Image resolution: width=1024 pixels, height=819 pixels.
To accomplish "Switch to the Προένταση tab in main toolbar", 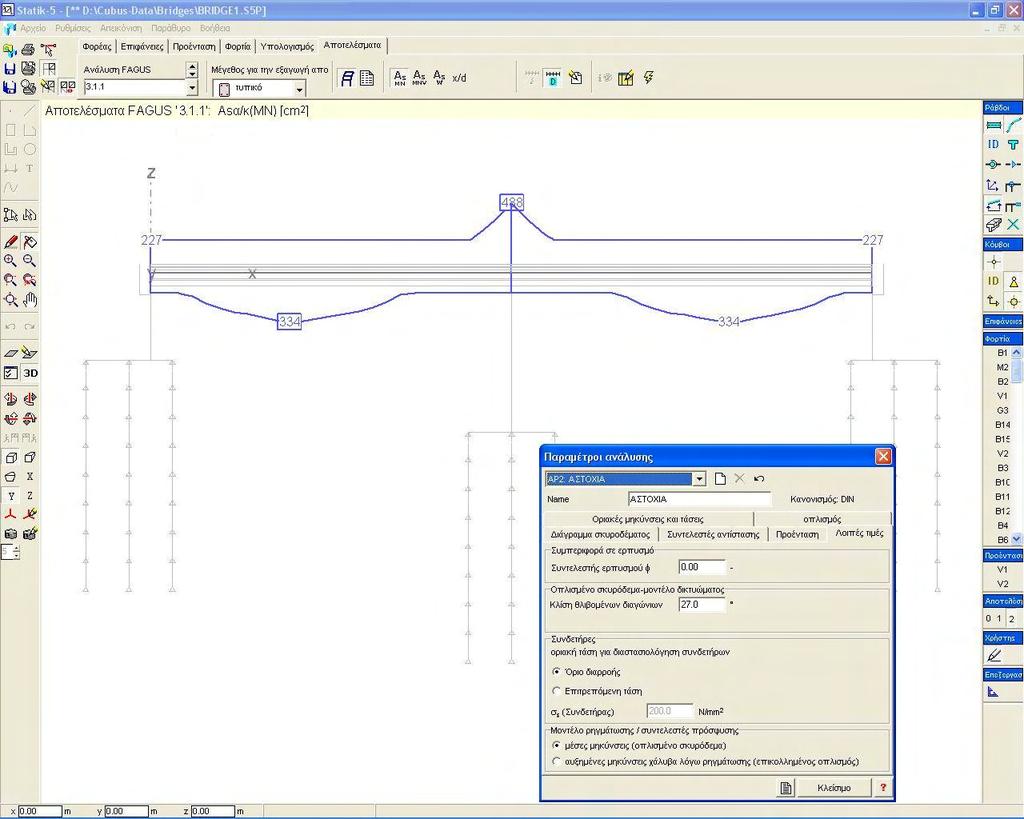I will [x=194, y=46].
